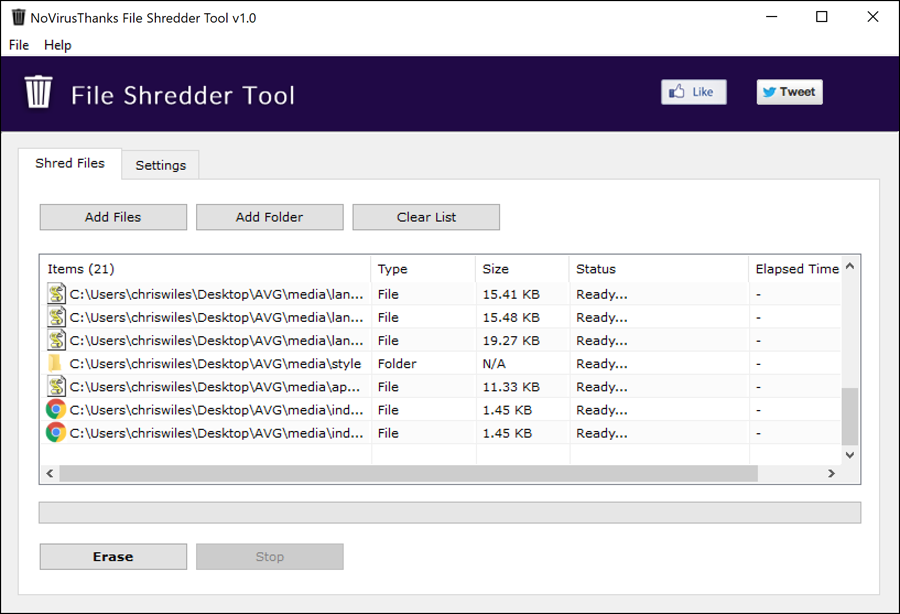Click the title bar trash can icon
The height and width of the screenshot is (614, 900).
tap(18, 17)
